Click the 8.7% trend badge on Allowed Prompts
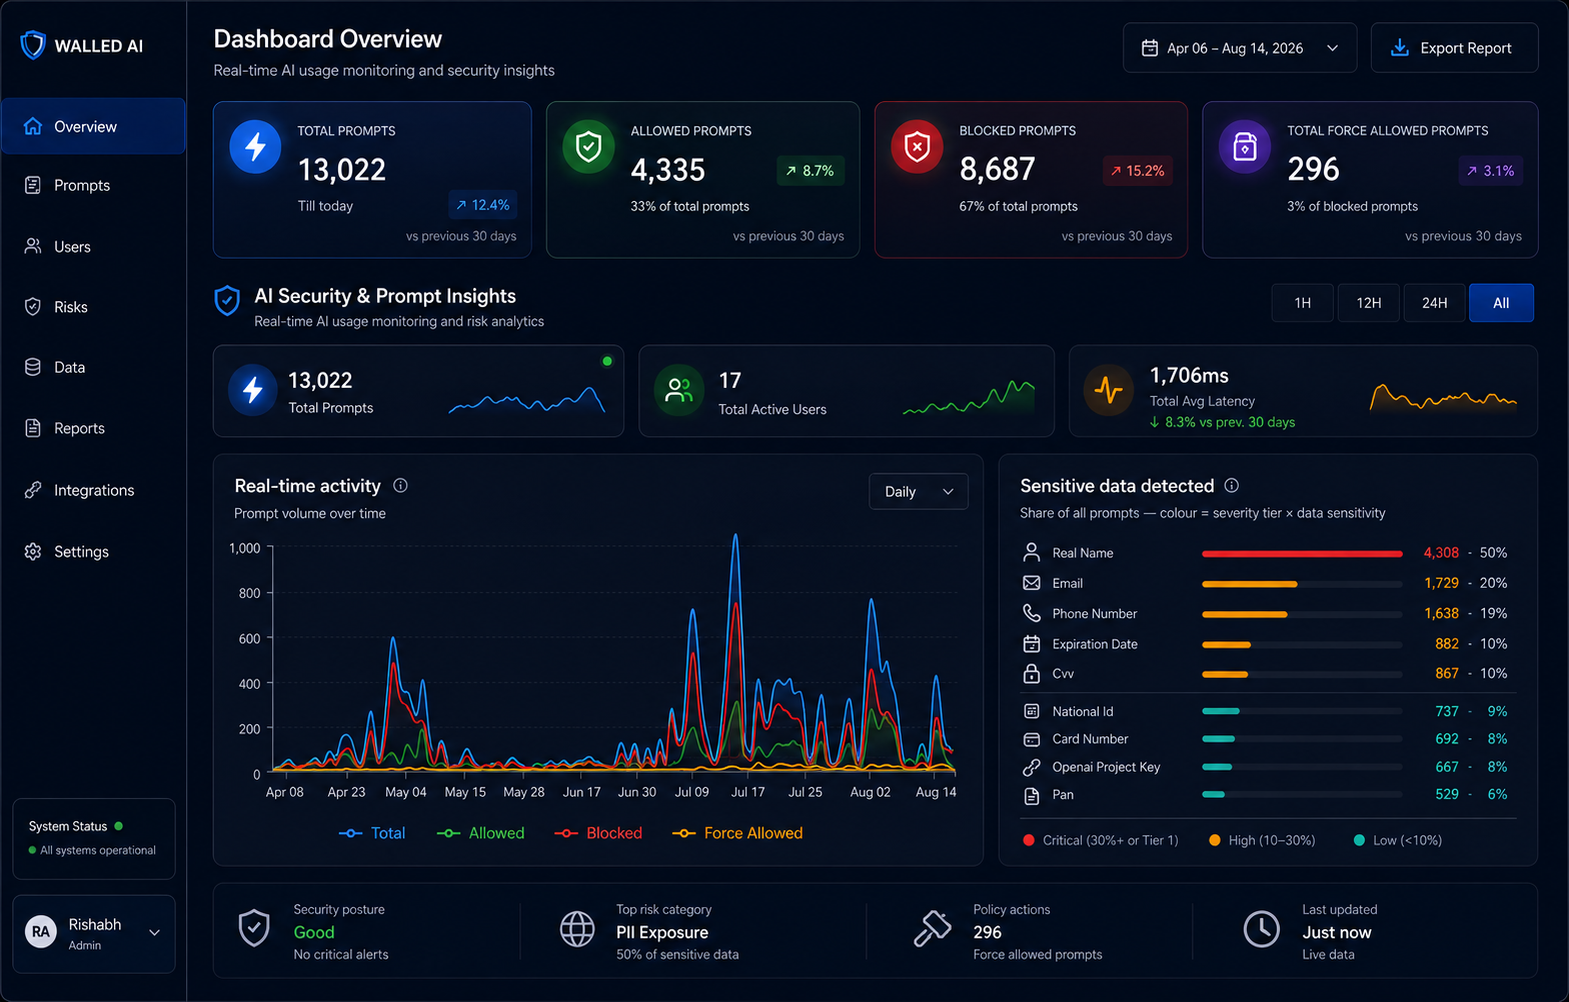 tap(810, 170)
